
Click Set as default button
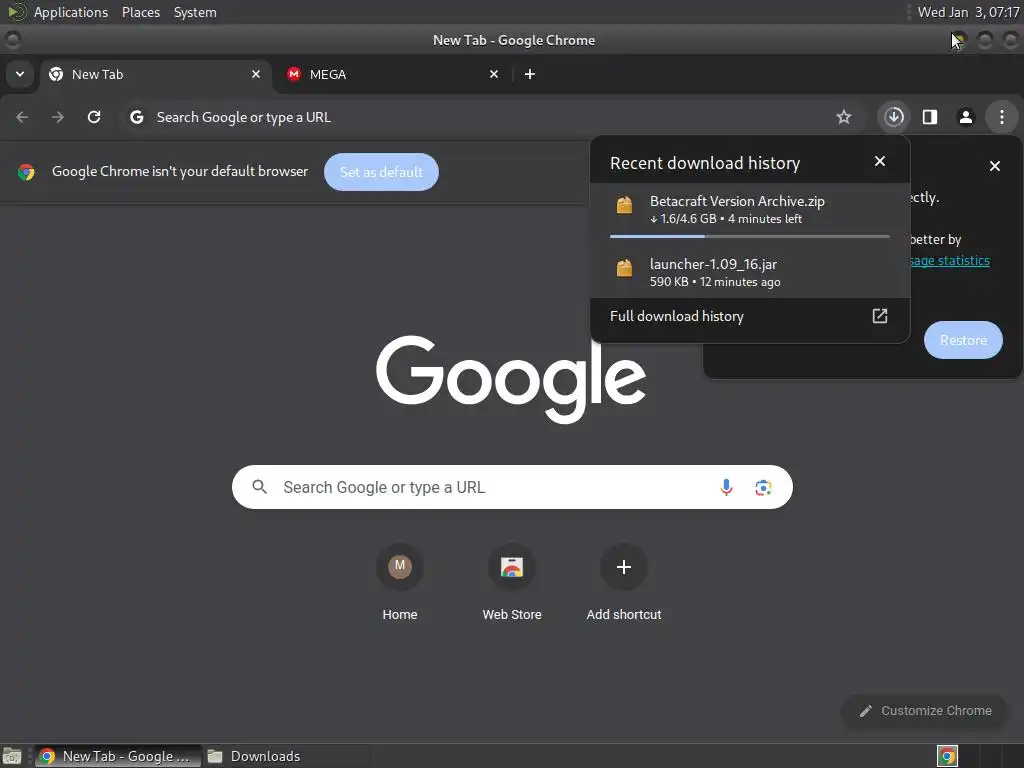point(381,172)
